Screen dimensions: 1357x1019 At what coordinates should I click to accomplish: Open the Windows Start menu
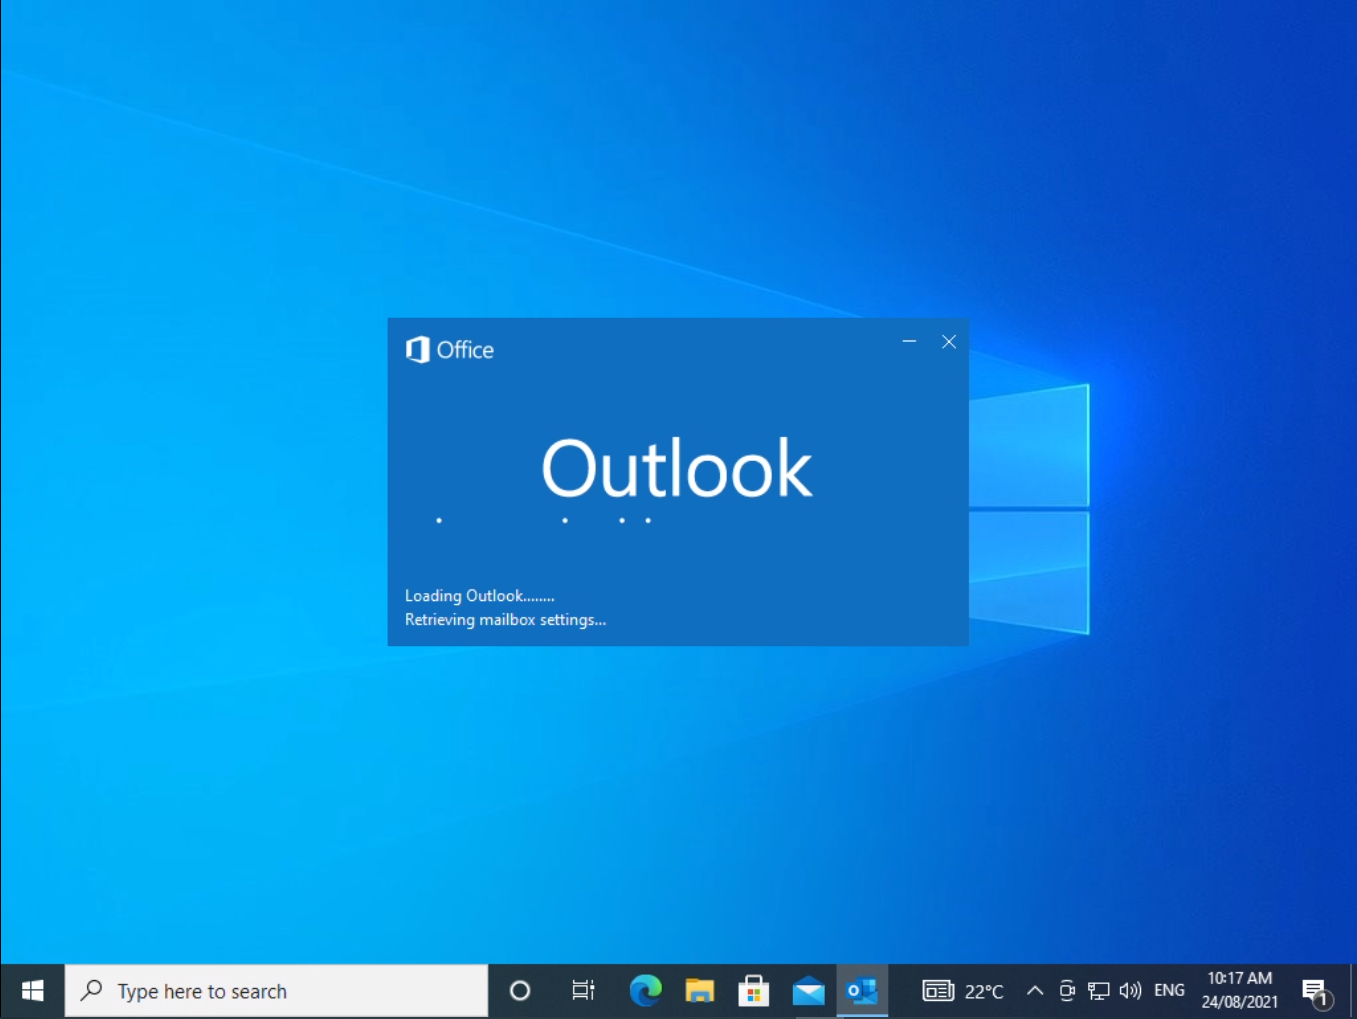[32, 991]
